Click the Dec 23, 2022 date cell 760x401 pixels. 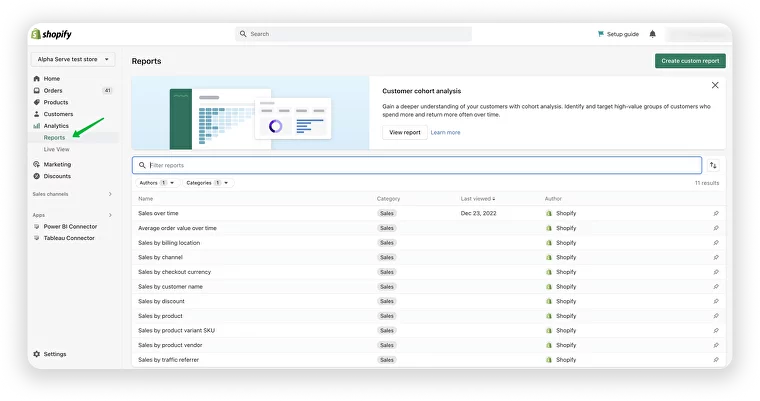pos(478,213)
